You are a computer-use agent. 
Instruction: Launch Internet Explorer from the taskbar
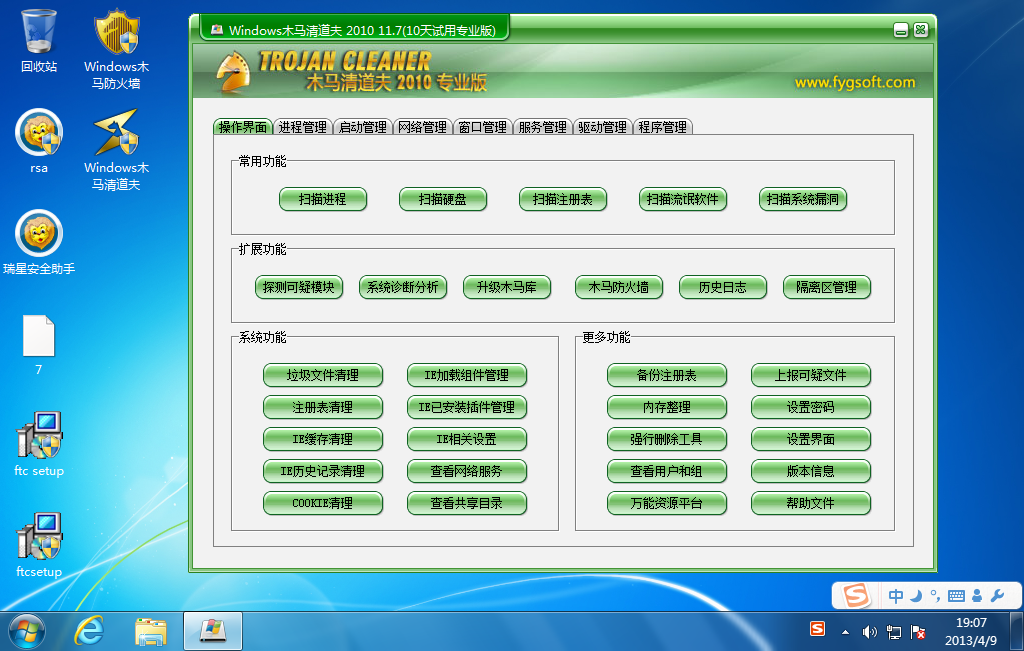click(x=89, y=631)
